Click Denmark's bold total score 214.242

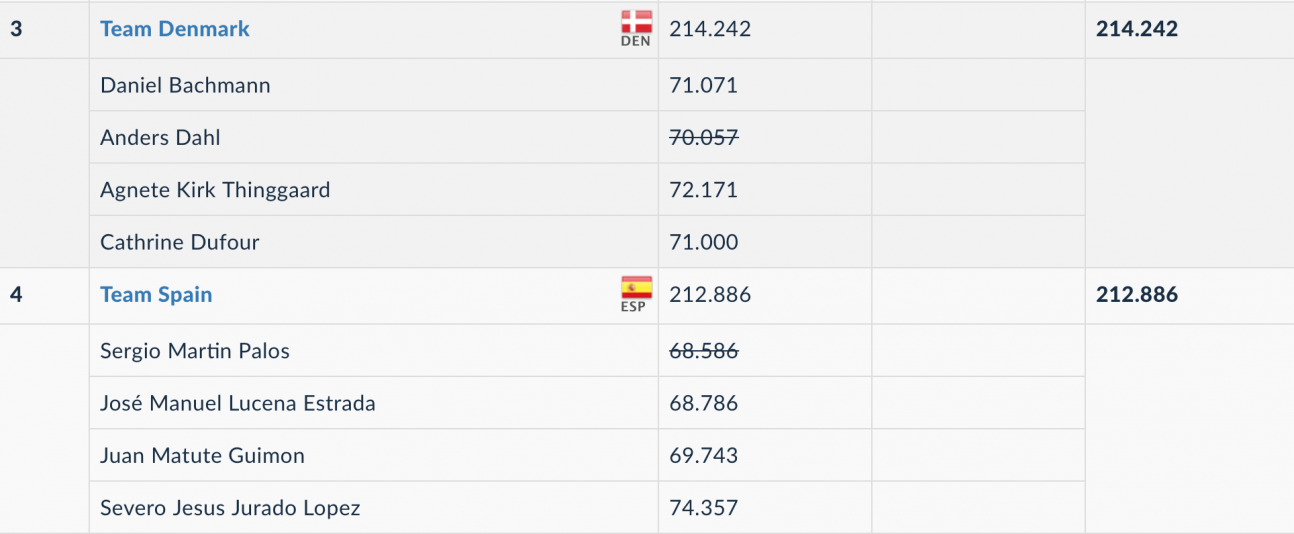coord(1137,29)
